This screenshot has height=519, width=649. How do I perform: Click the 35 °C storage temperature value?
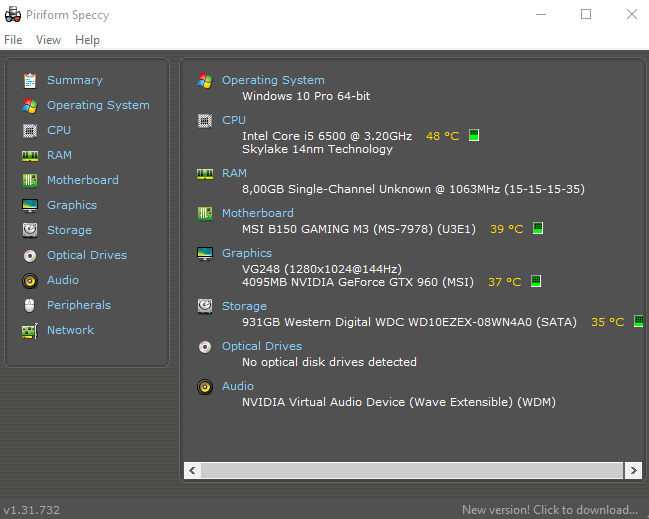[x=608, y=322]
